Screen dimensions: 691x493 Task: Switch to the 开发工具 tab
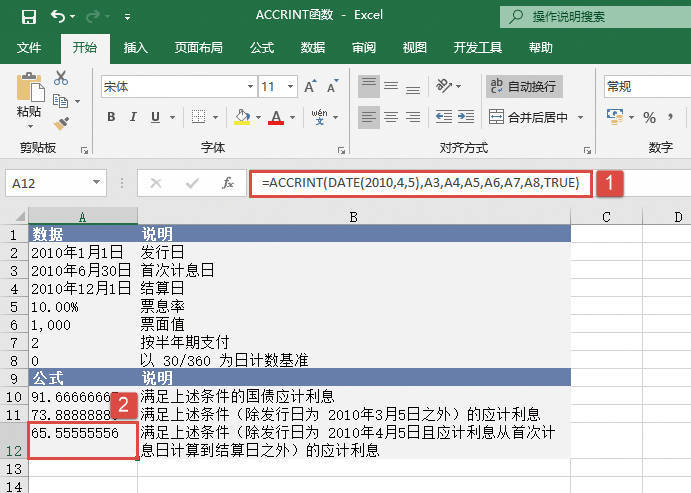point(478,48)
